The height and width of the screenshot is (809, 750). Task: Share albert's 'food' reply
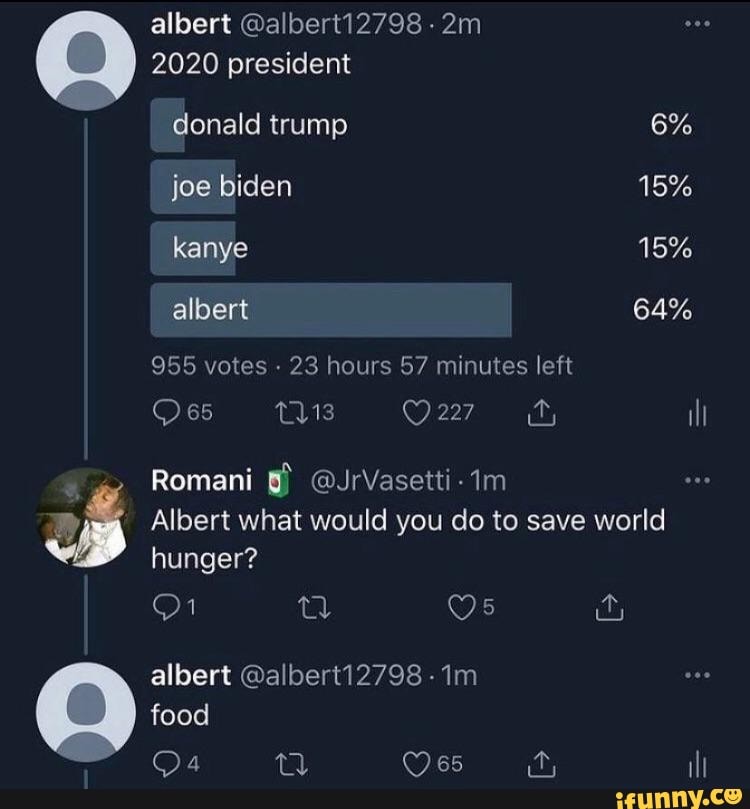coord(541,762)
